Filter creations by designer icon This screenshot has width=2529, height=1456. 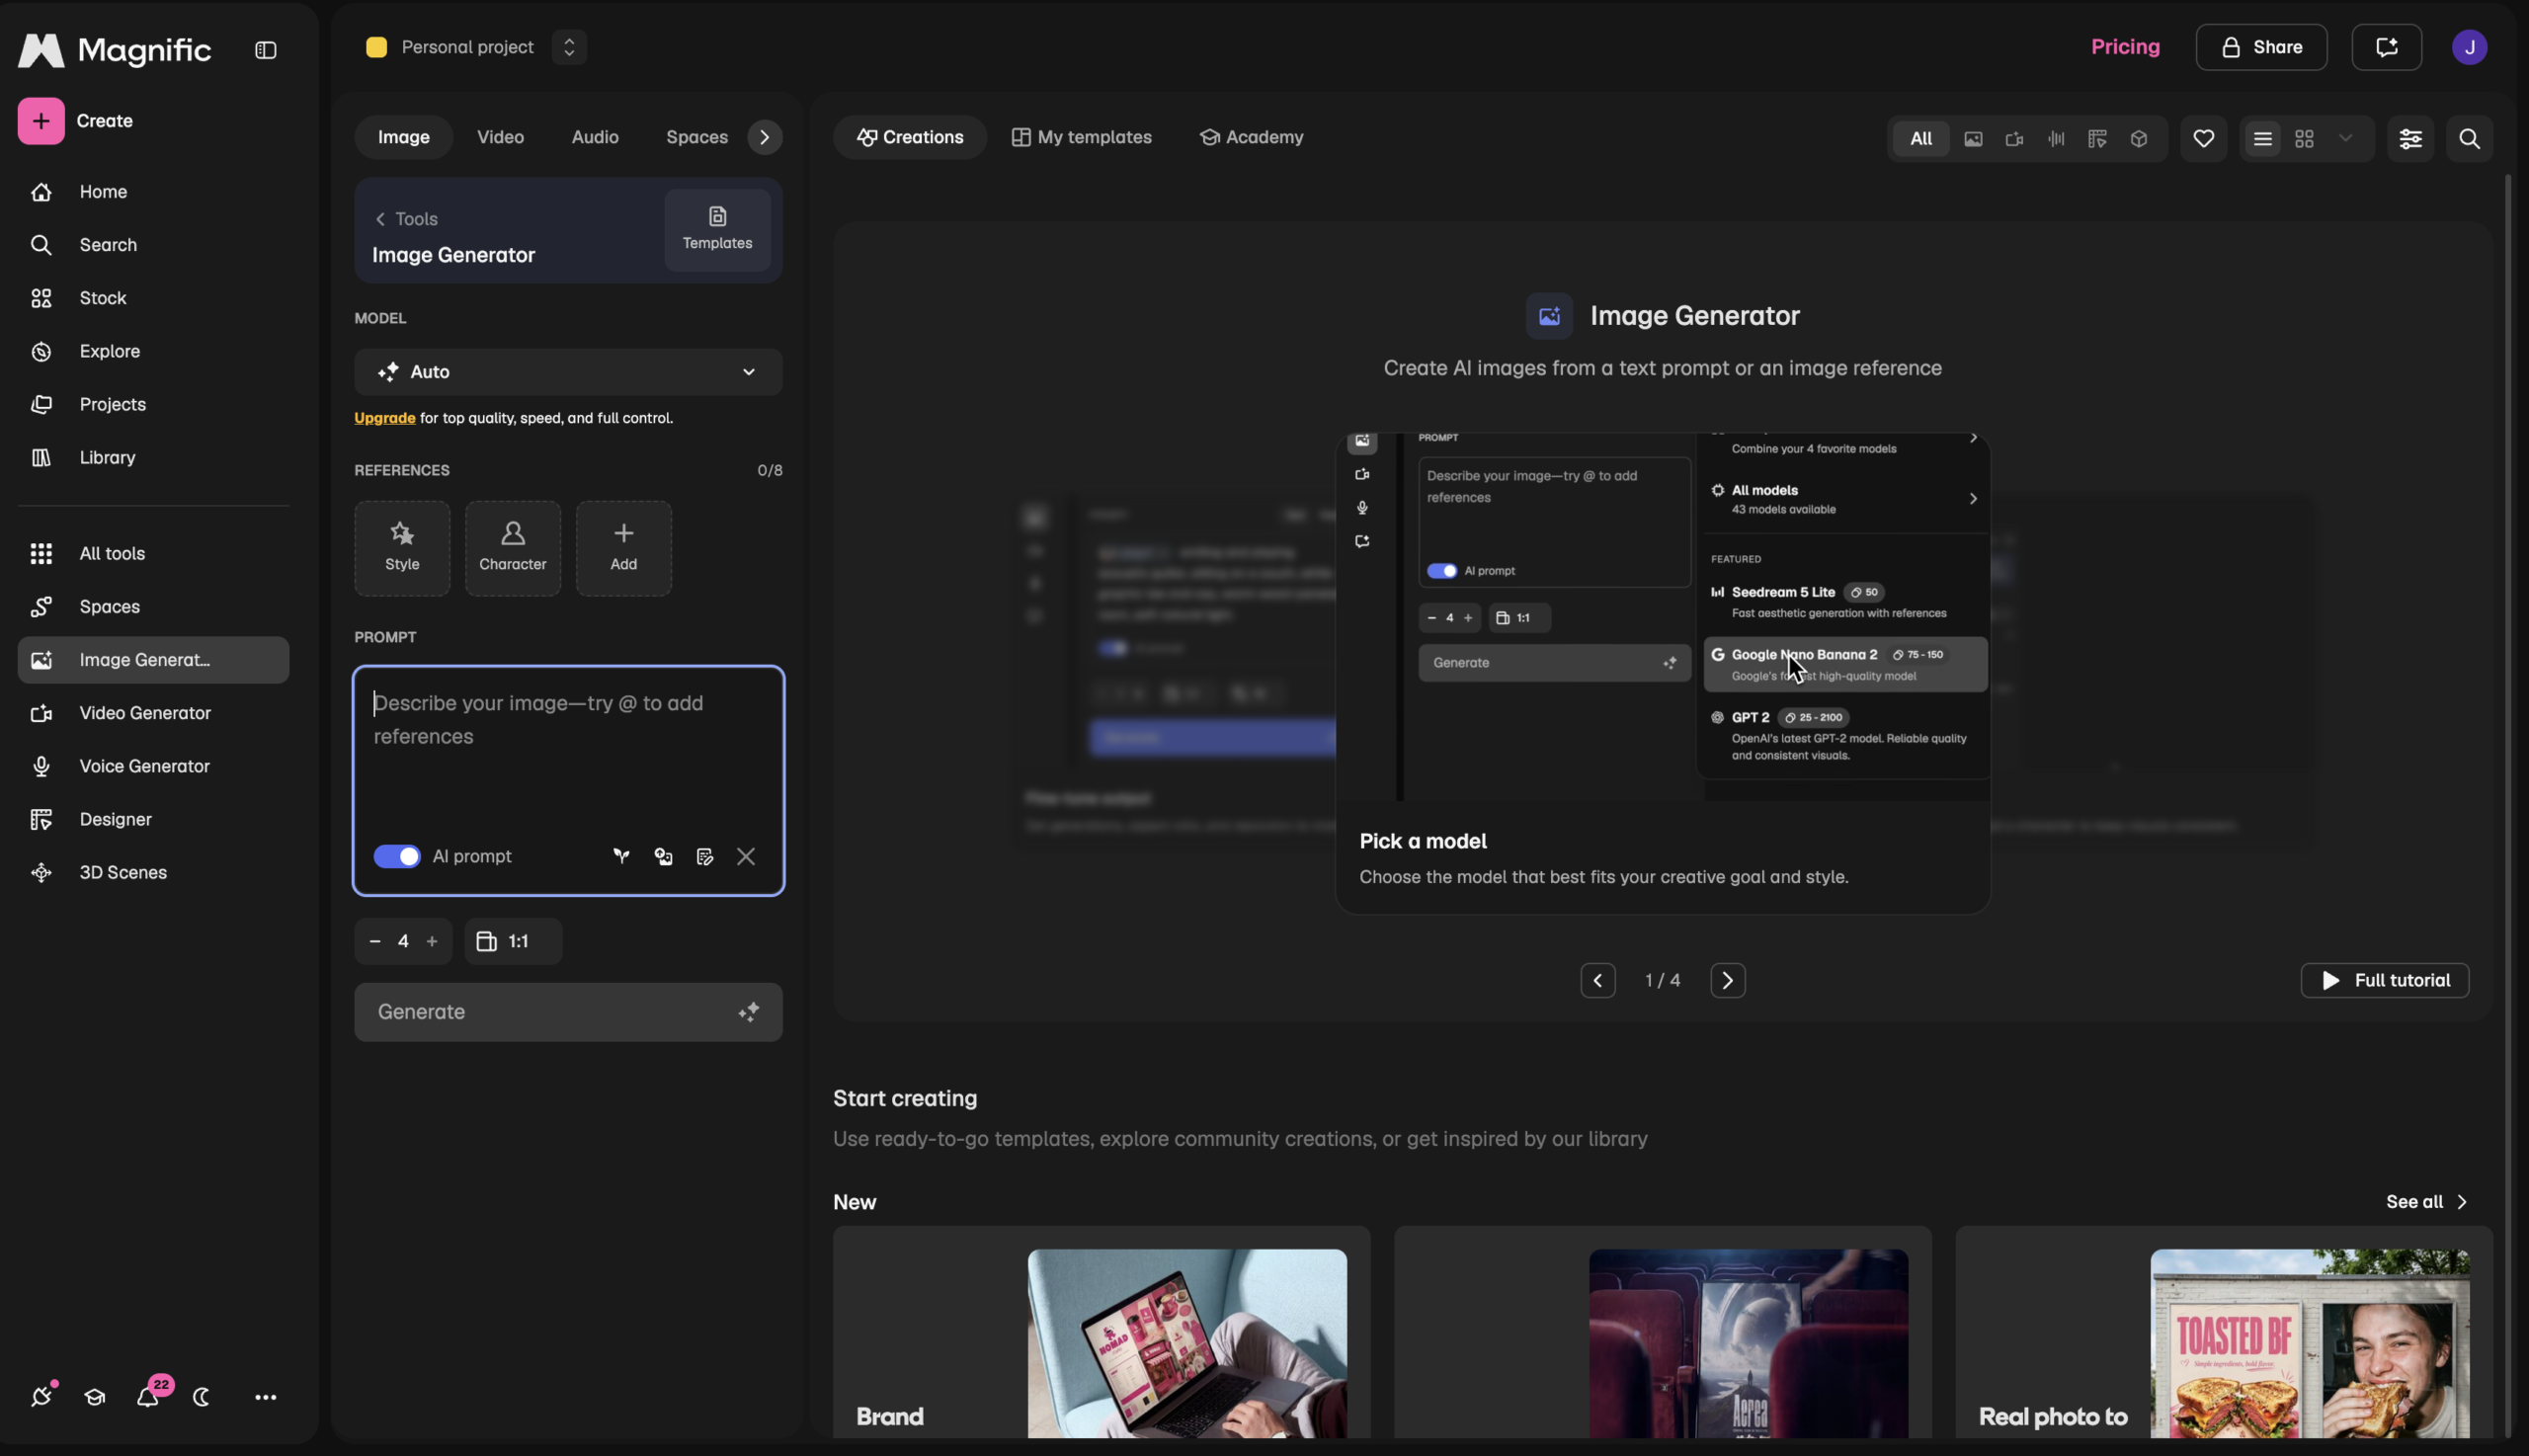[x=2098, y=139]
